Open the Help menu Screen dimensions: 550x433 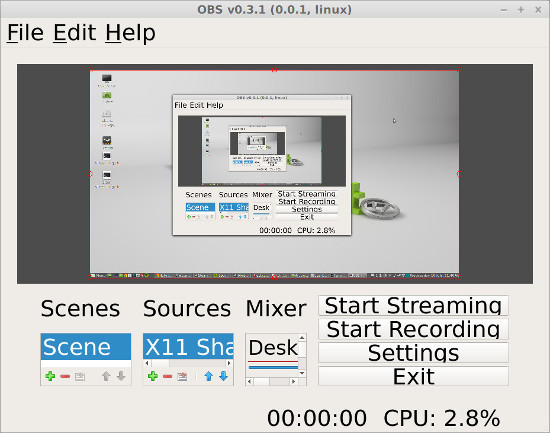click(x=130, y=33)
